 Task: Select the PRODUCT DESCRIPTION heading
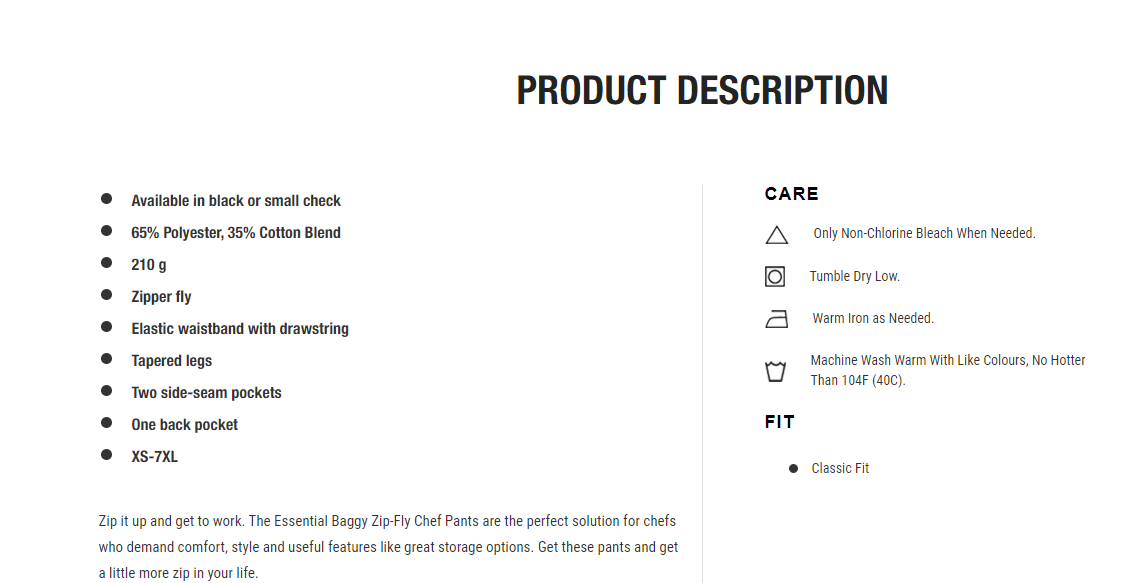coord(702,90)
